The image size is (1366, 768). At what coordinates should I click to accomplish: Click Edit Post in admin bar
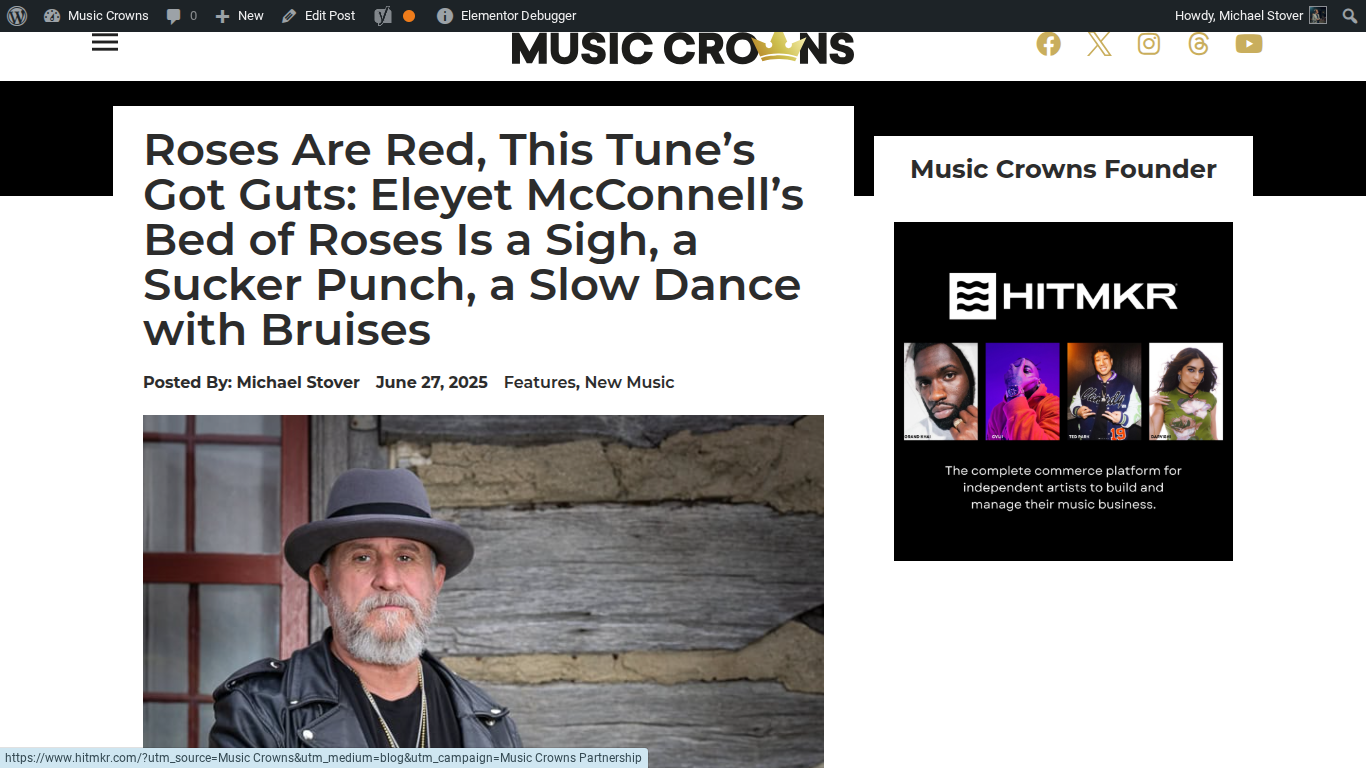coord(319,16)
